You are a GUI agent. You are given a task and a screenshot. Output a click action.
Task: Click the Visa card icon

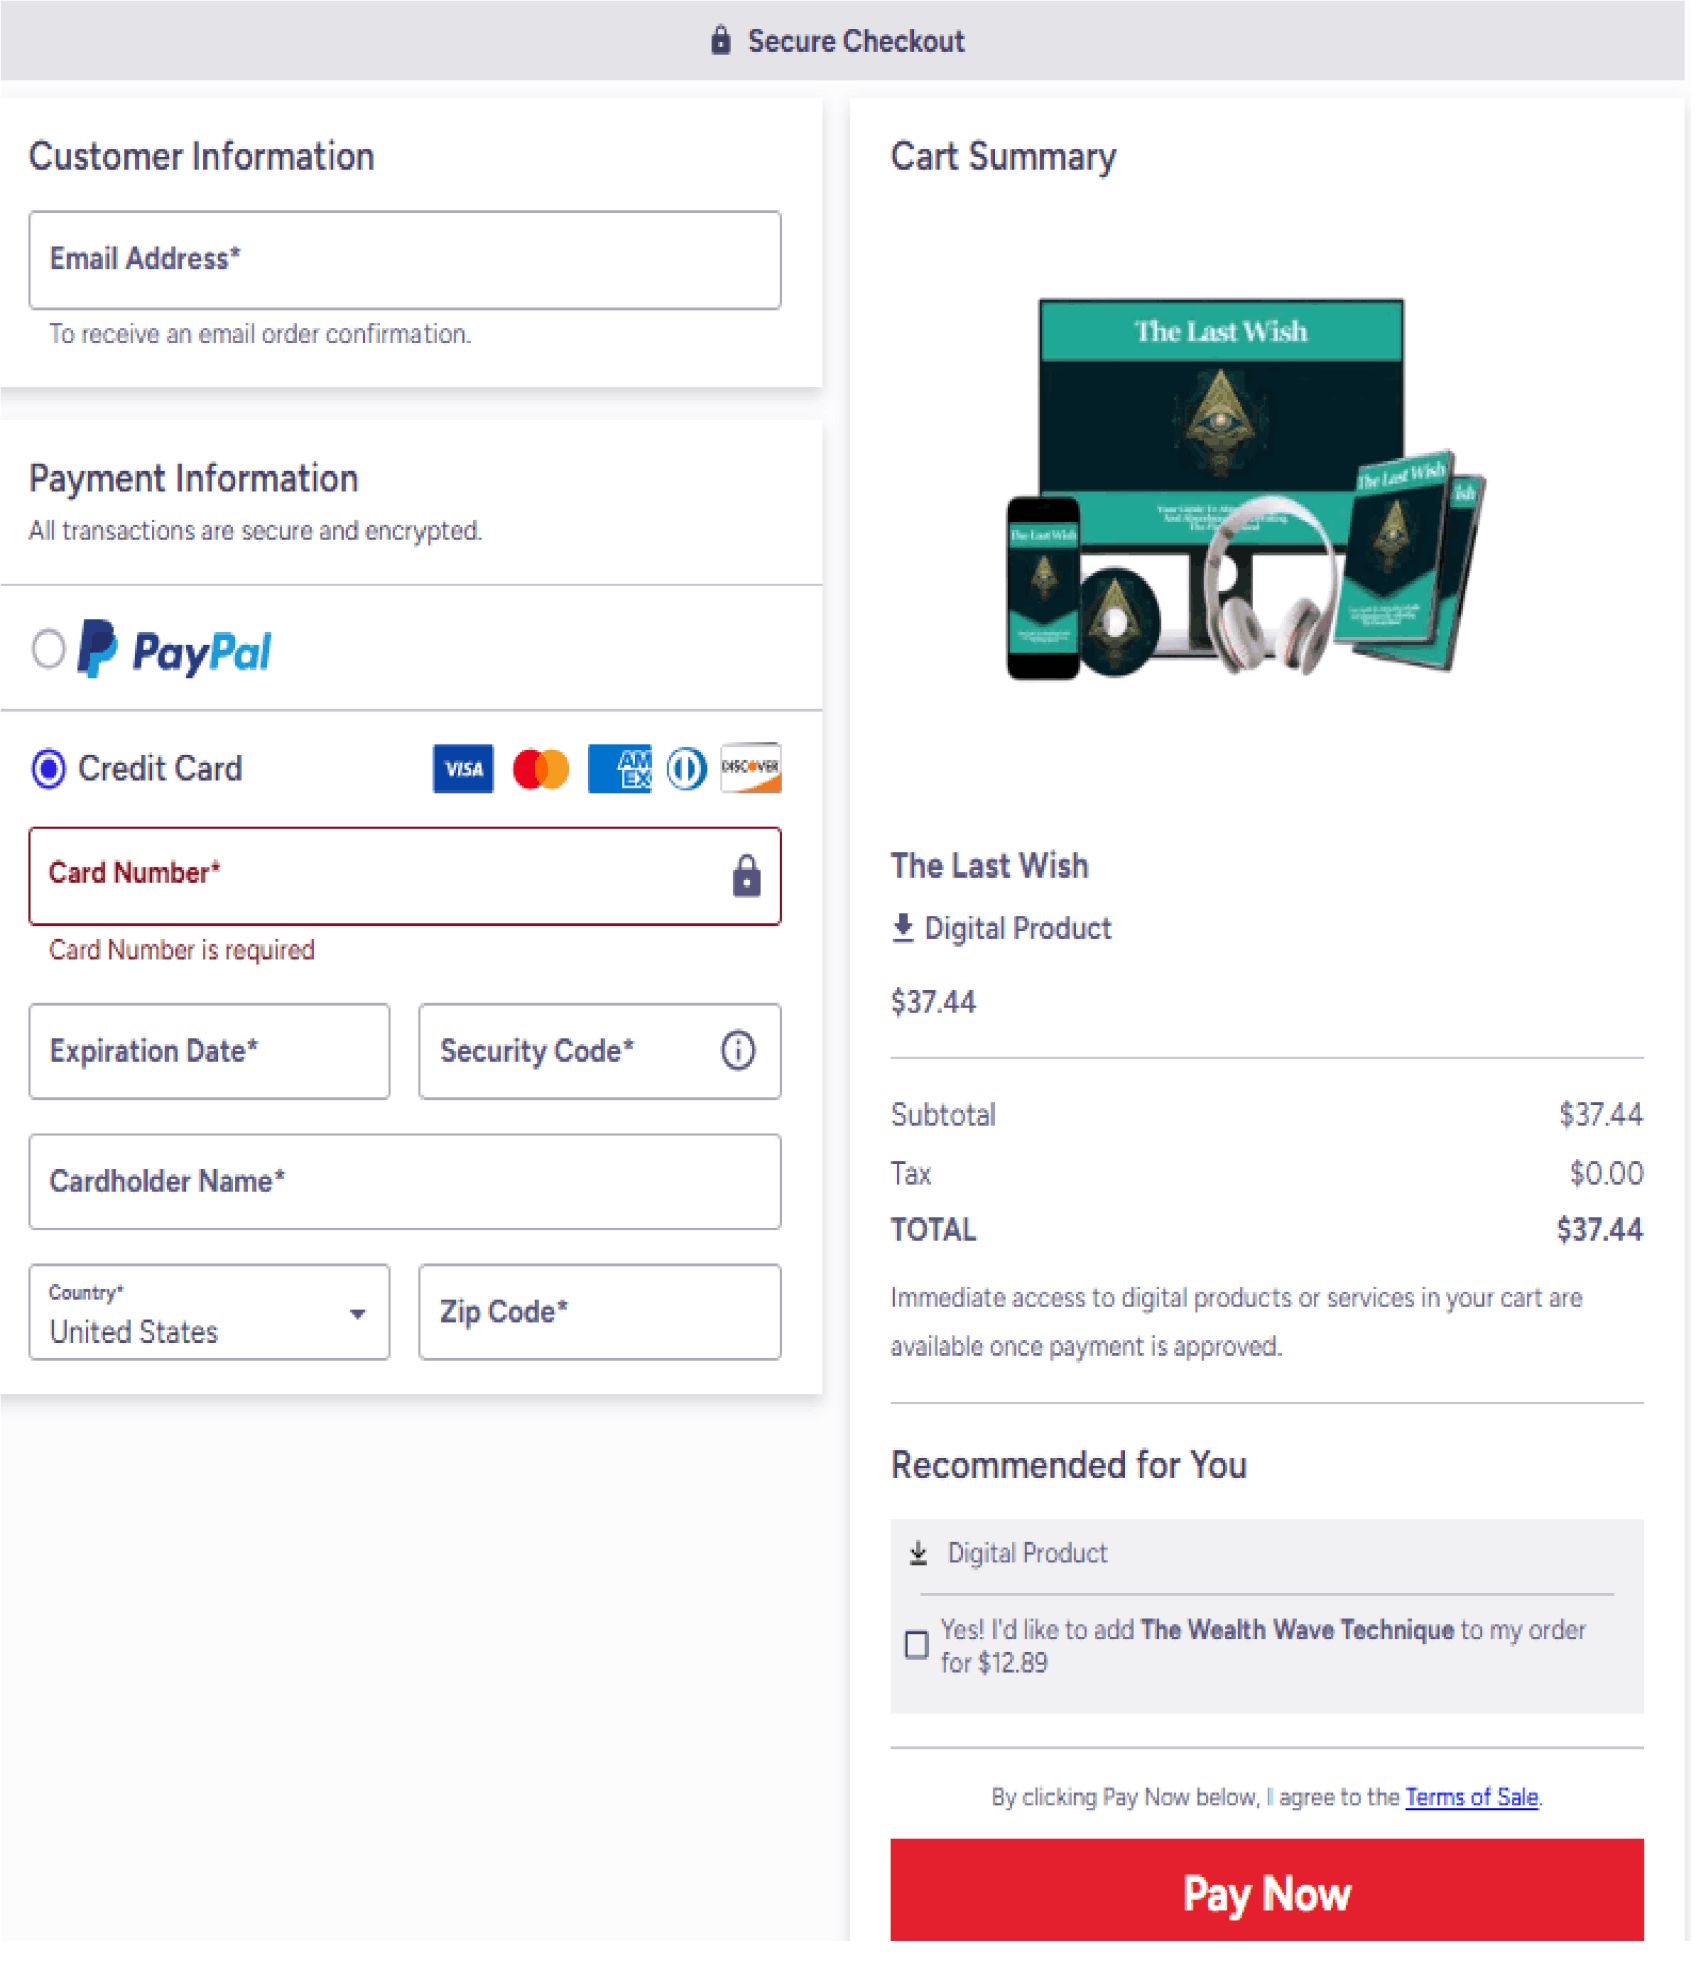pos(462,768)
